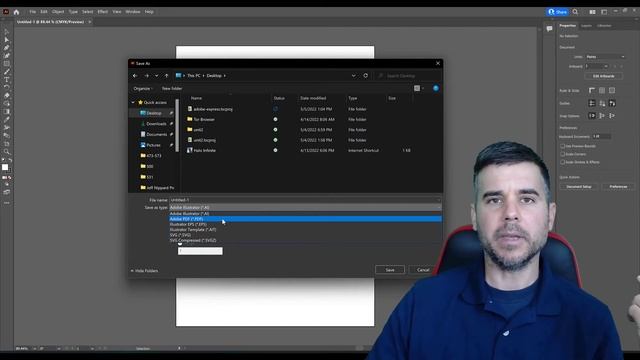Select the Direct Selection arrow tool
Viewport: 640px width, 360px height.
click(7, 40)
